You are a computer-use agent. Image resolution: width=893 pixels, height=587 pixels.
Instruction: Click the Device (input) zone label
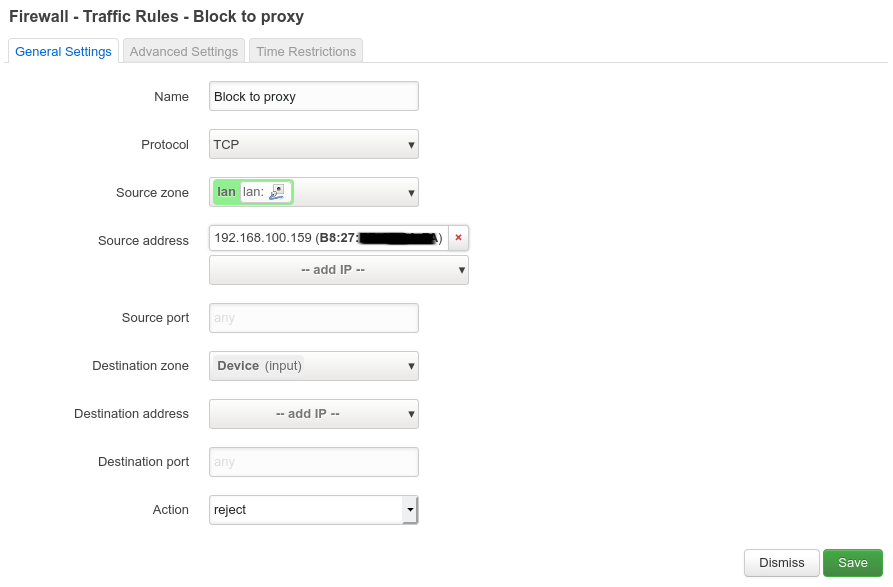(x=259, y=366)
